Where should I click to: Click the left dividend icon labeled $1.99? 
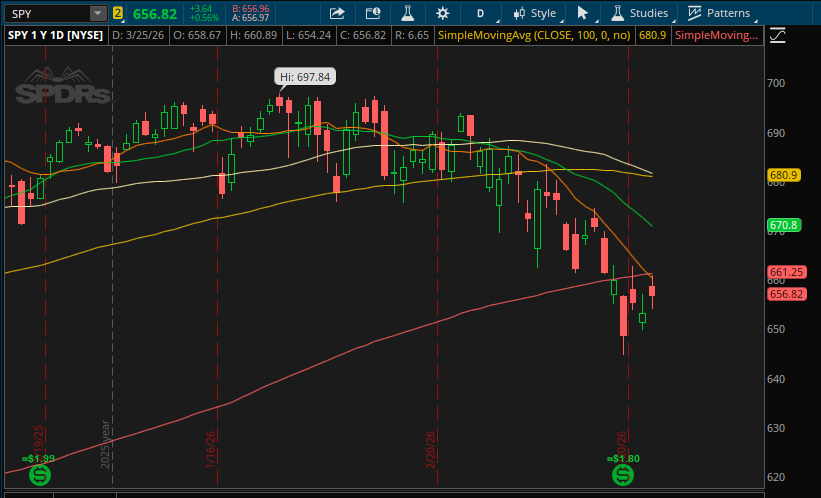pyautogui.click(x=39, y=474)
